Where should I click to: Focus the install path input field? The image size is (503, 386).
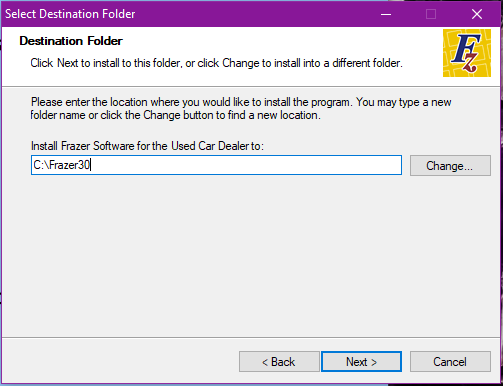click(x=216, y=165)
